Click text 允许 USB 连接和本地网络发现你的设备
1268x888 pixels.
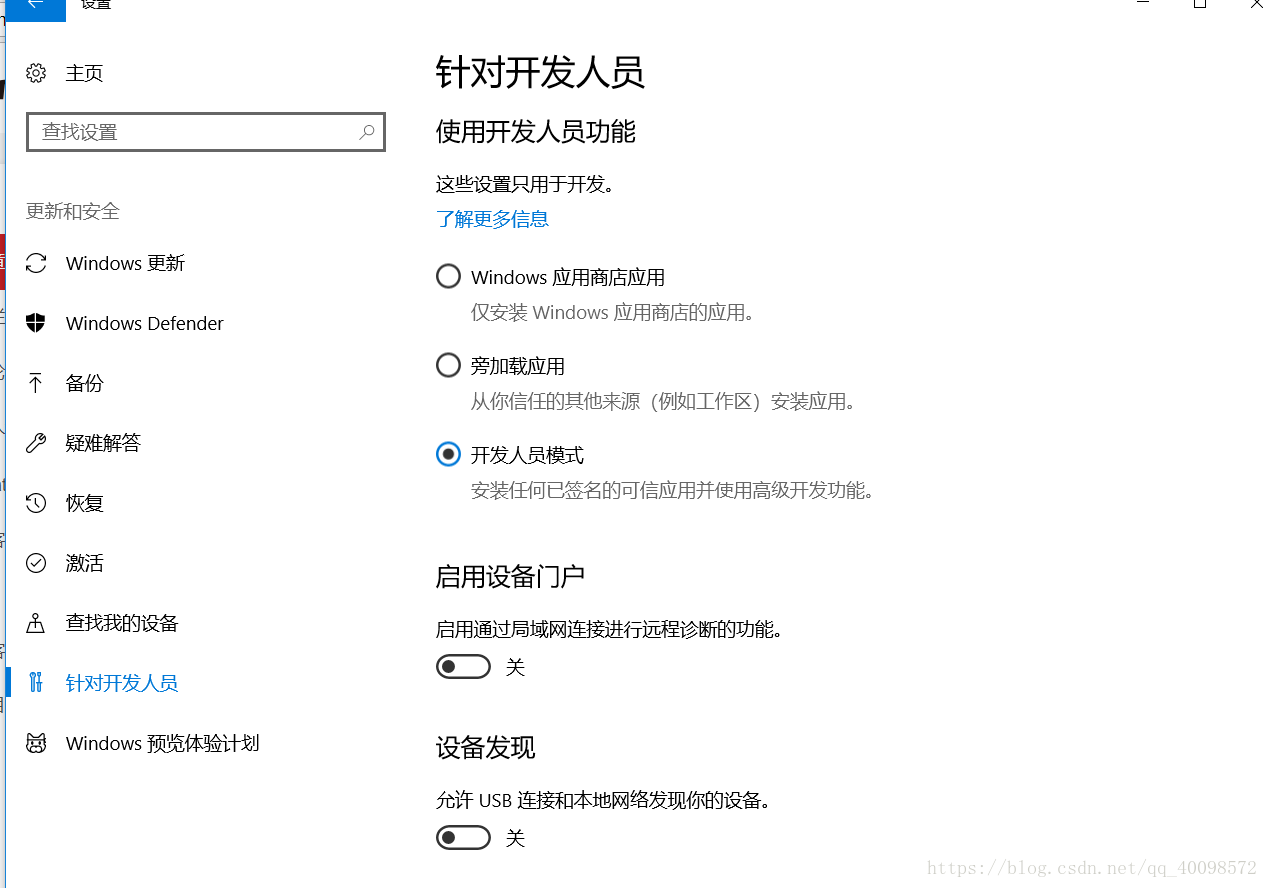(603, 800)
